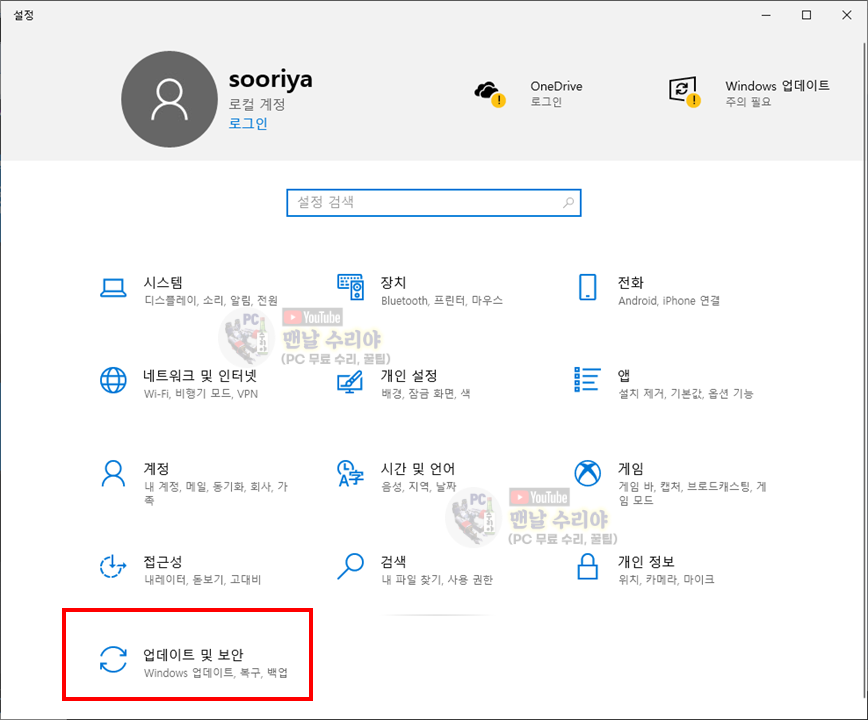
Task: Select the sooriya profile avatar picture
Action: point(169,99)
